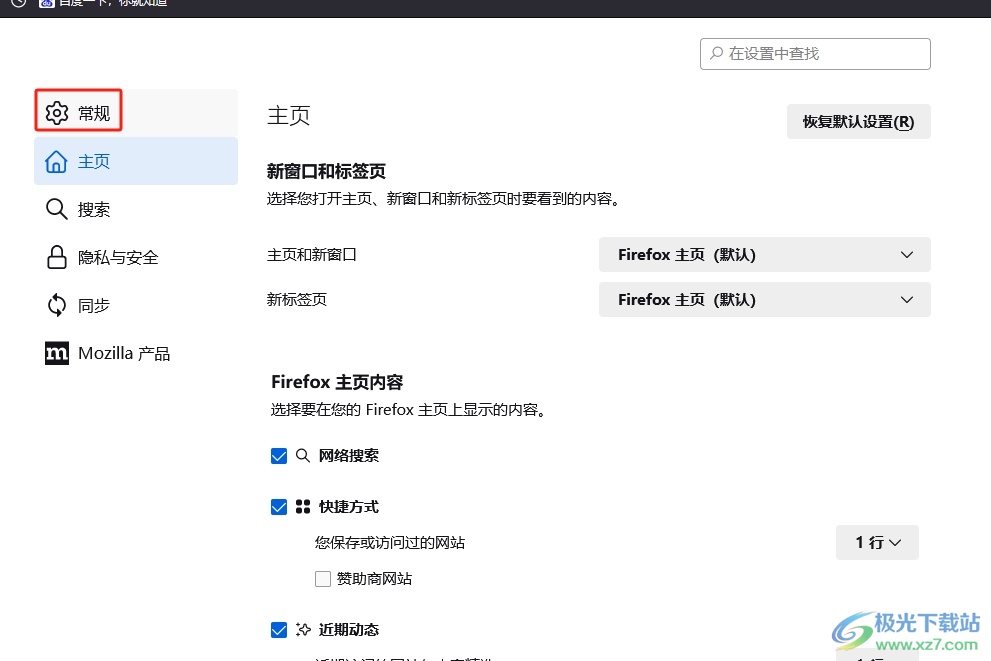Click the 恢复默认设置 button
Image resolution: width=991 pixels, height=661 pixels.
pyautogui.click(x=858, y=122)
